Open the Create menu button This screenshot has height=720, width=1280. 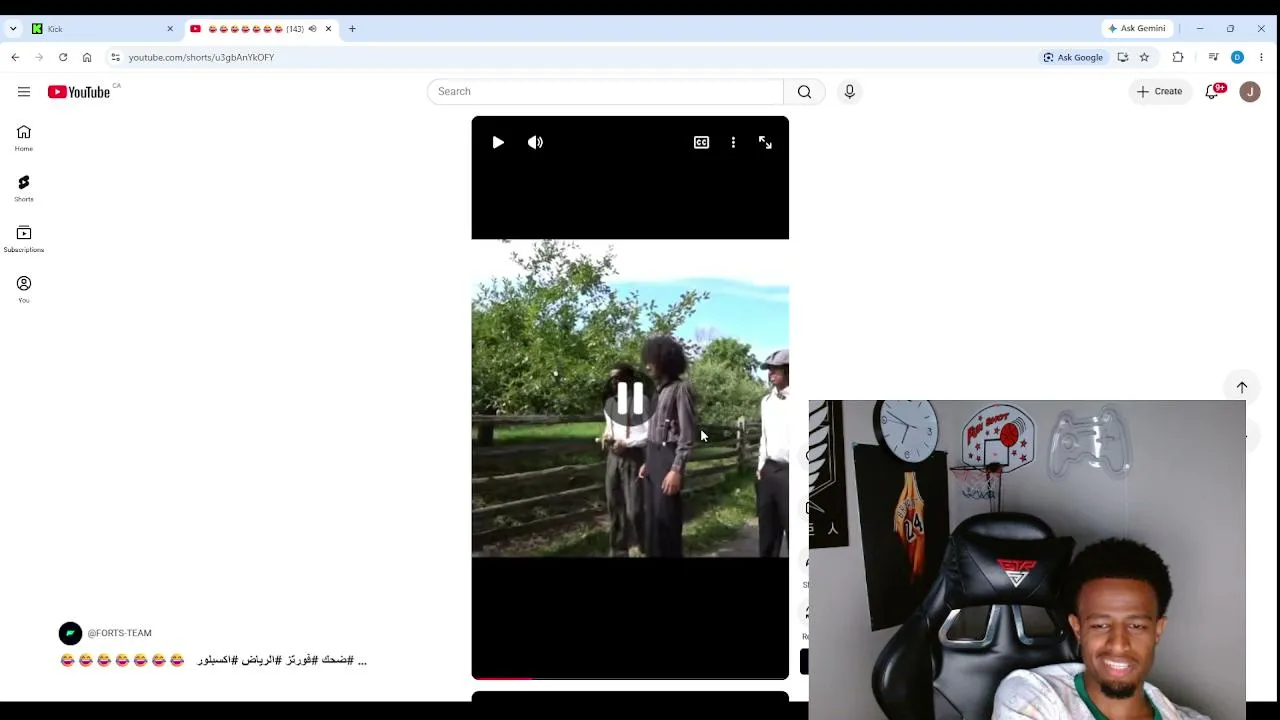[1159, 92]
